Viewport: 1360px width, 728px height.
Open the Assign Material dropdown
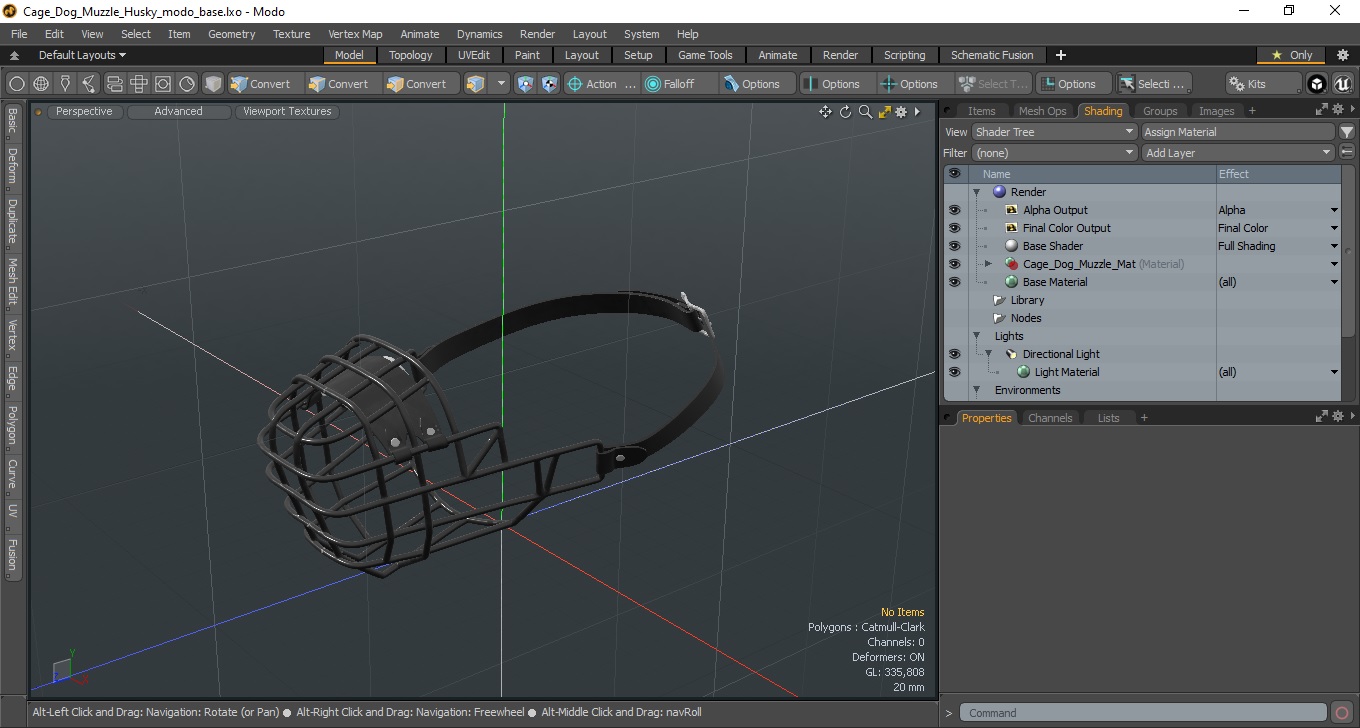[1238, 132]
